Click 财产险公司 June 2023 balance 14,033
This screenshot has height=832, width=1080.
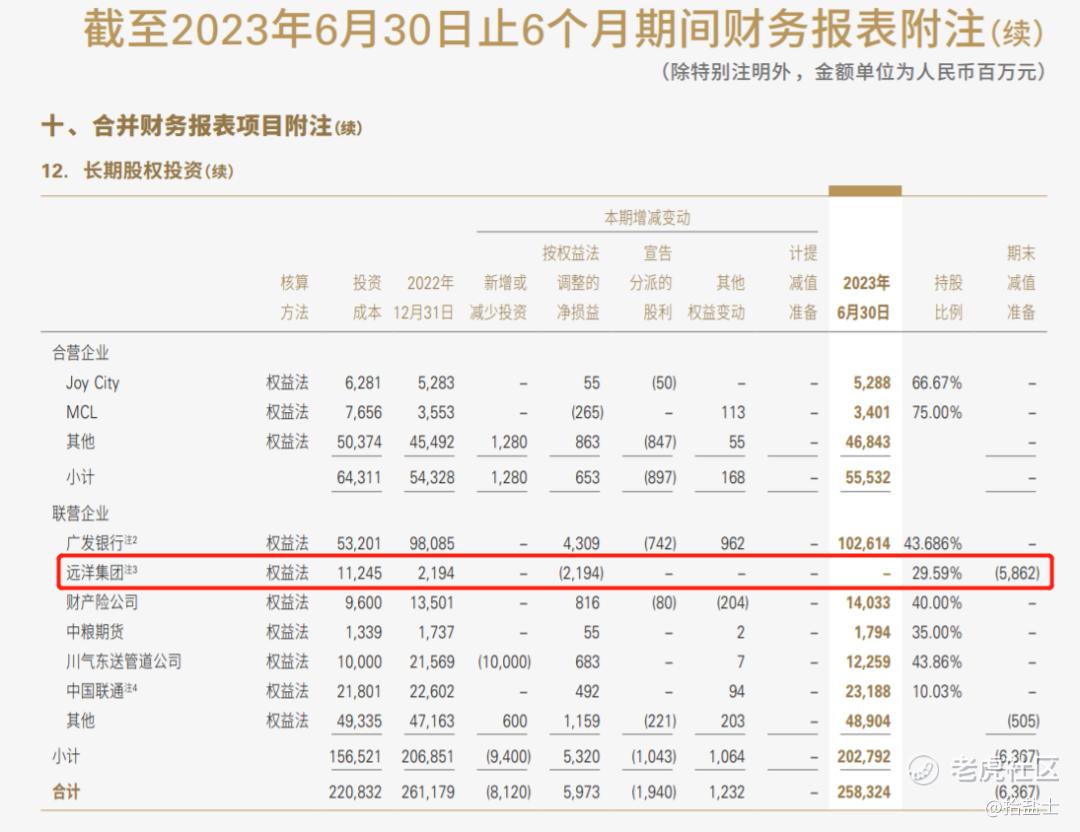pos(868,603)
